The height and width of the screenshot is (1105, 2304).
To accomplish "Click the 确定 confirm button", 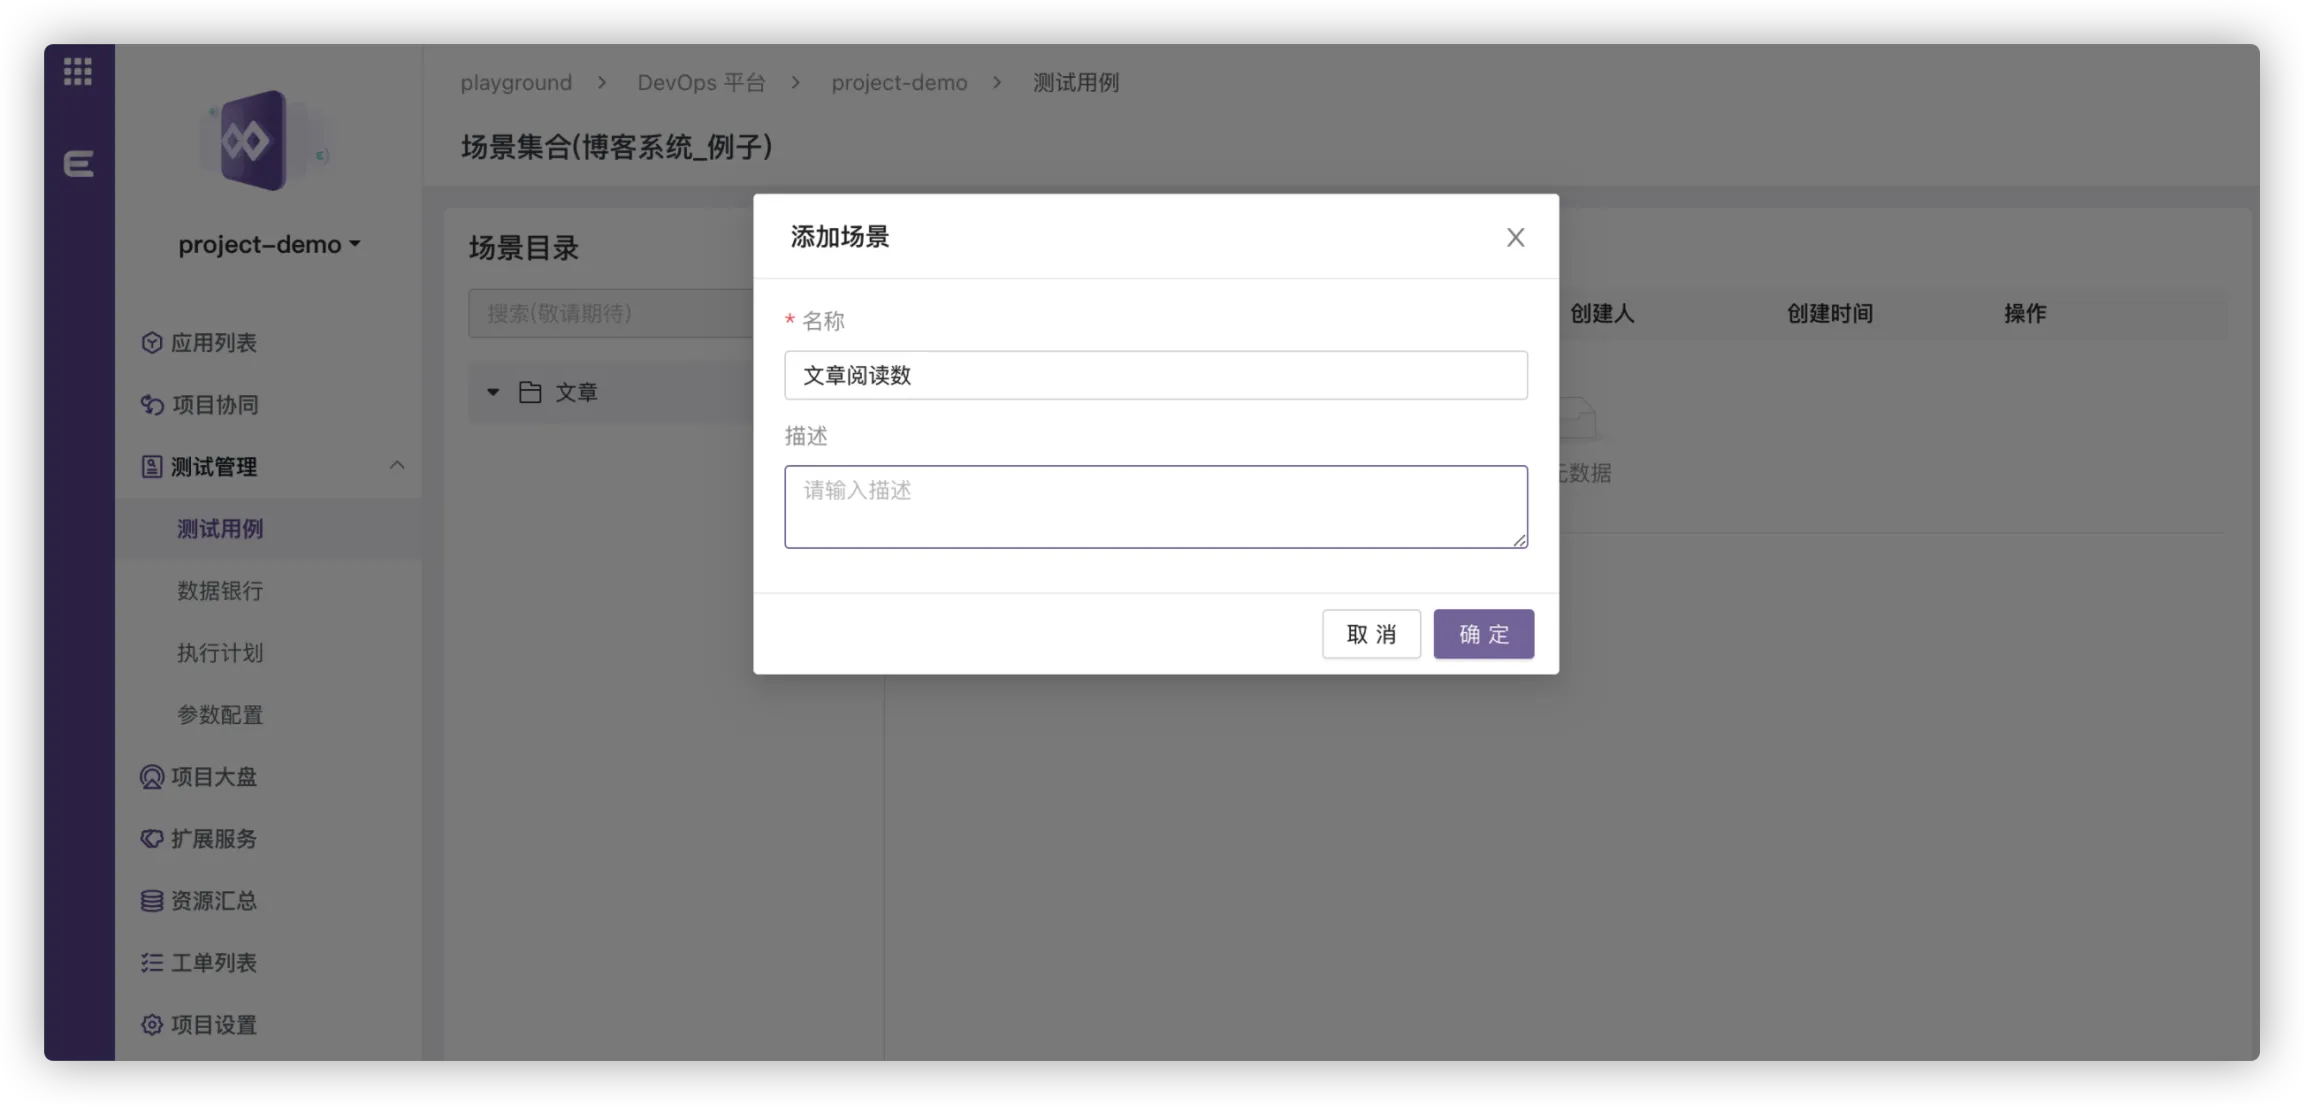I will 1483,634.
